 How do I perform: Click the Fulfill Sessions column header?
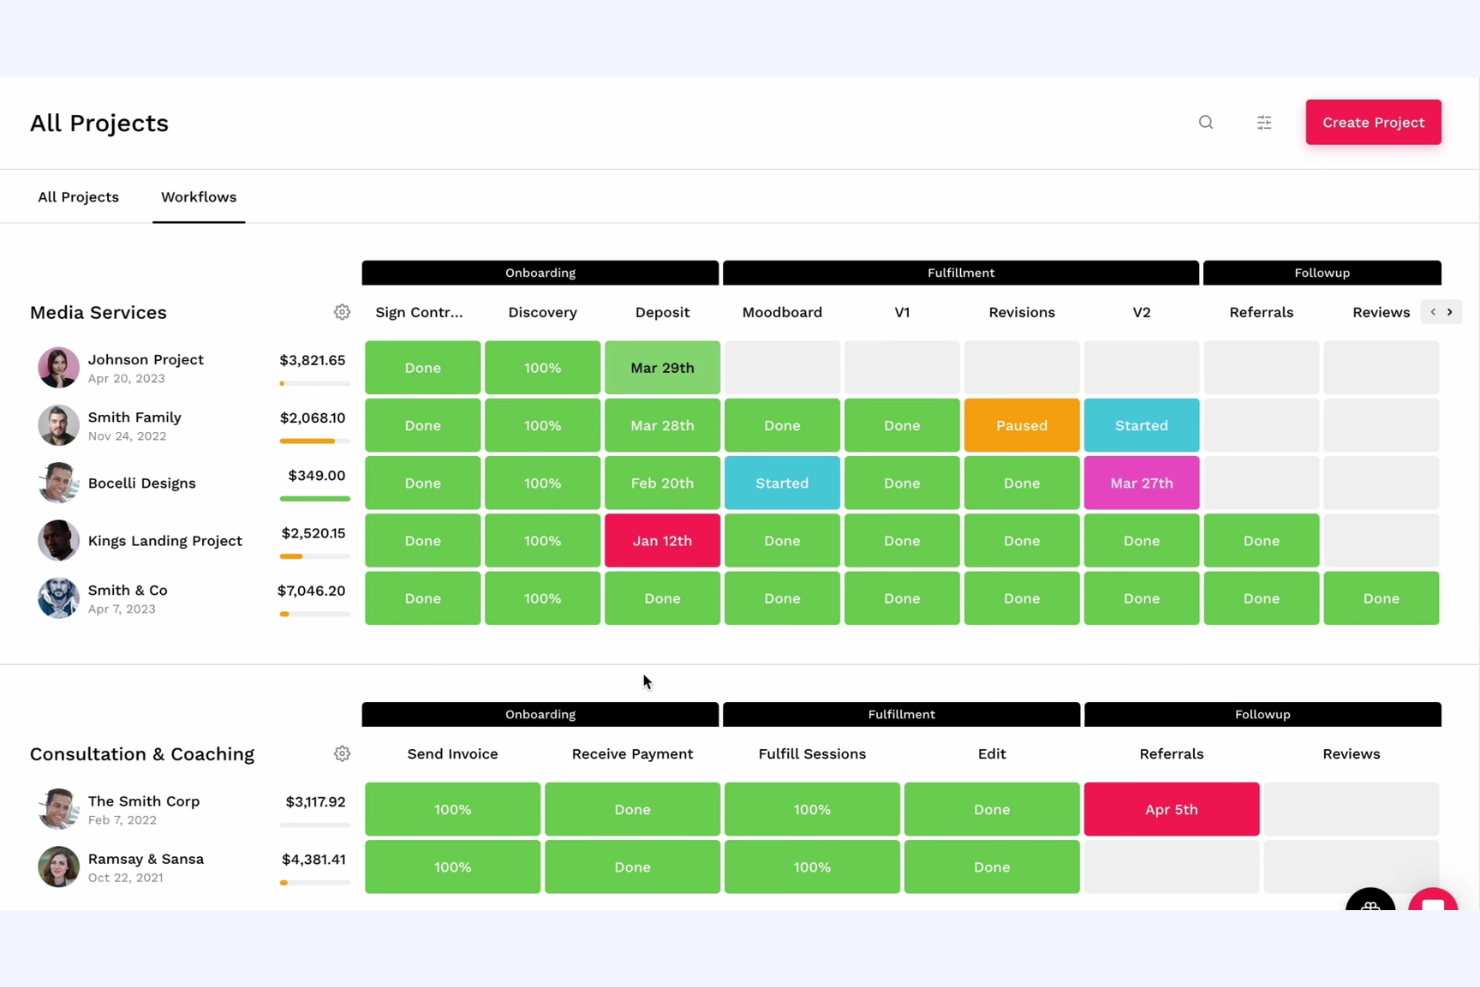(812, 753)
